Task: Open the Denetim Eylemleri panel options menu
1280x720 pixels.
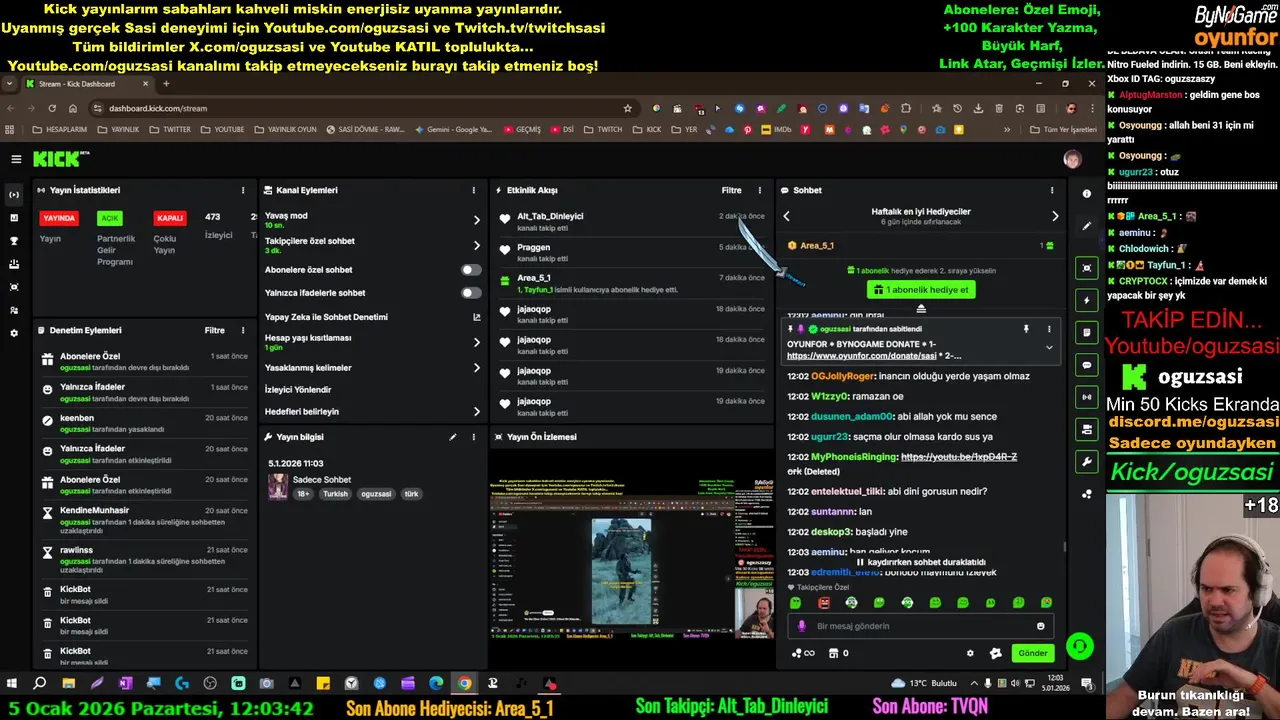Action: pyautogui.click(x=243, y=330)
